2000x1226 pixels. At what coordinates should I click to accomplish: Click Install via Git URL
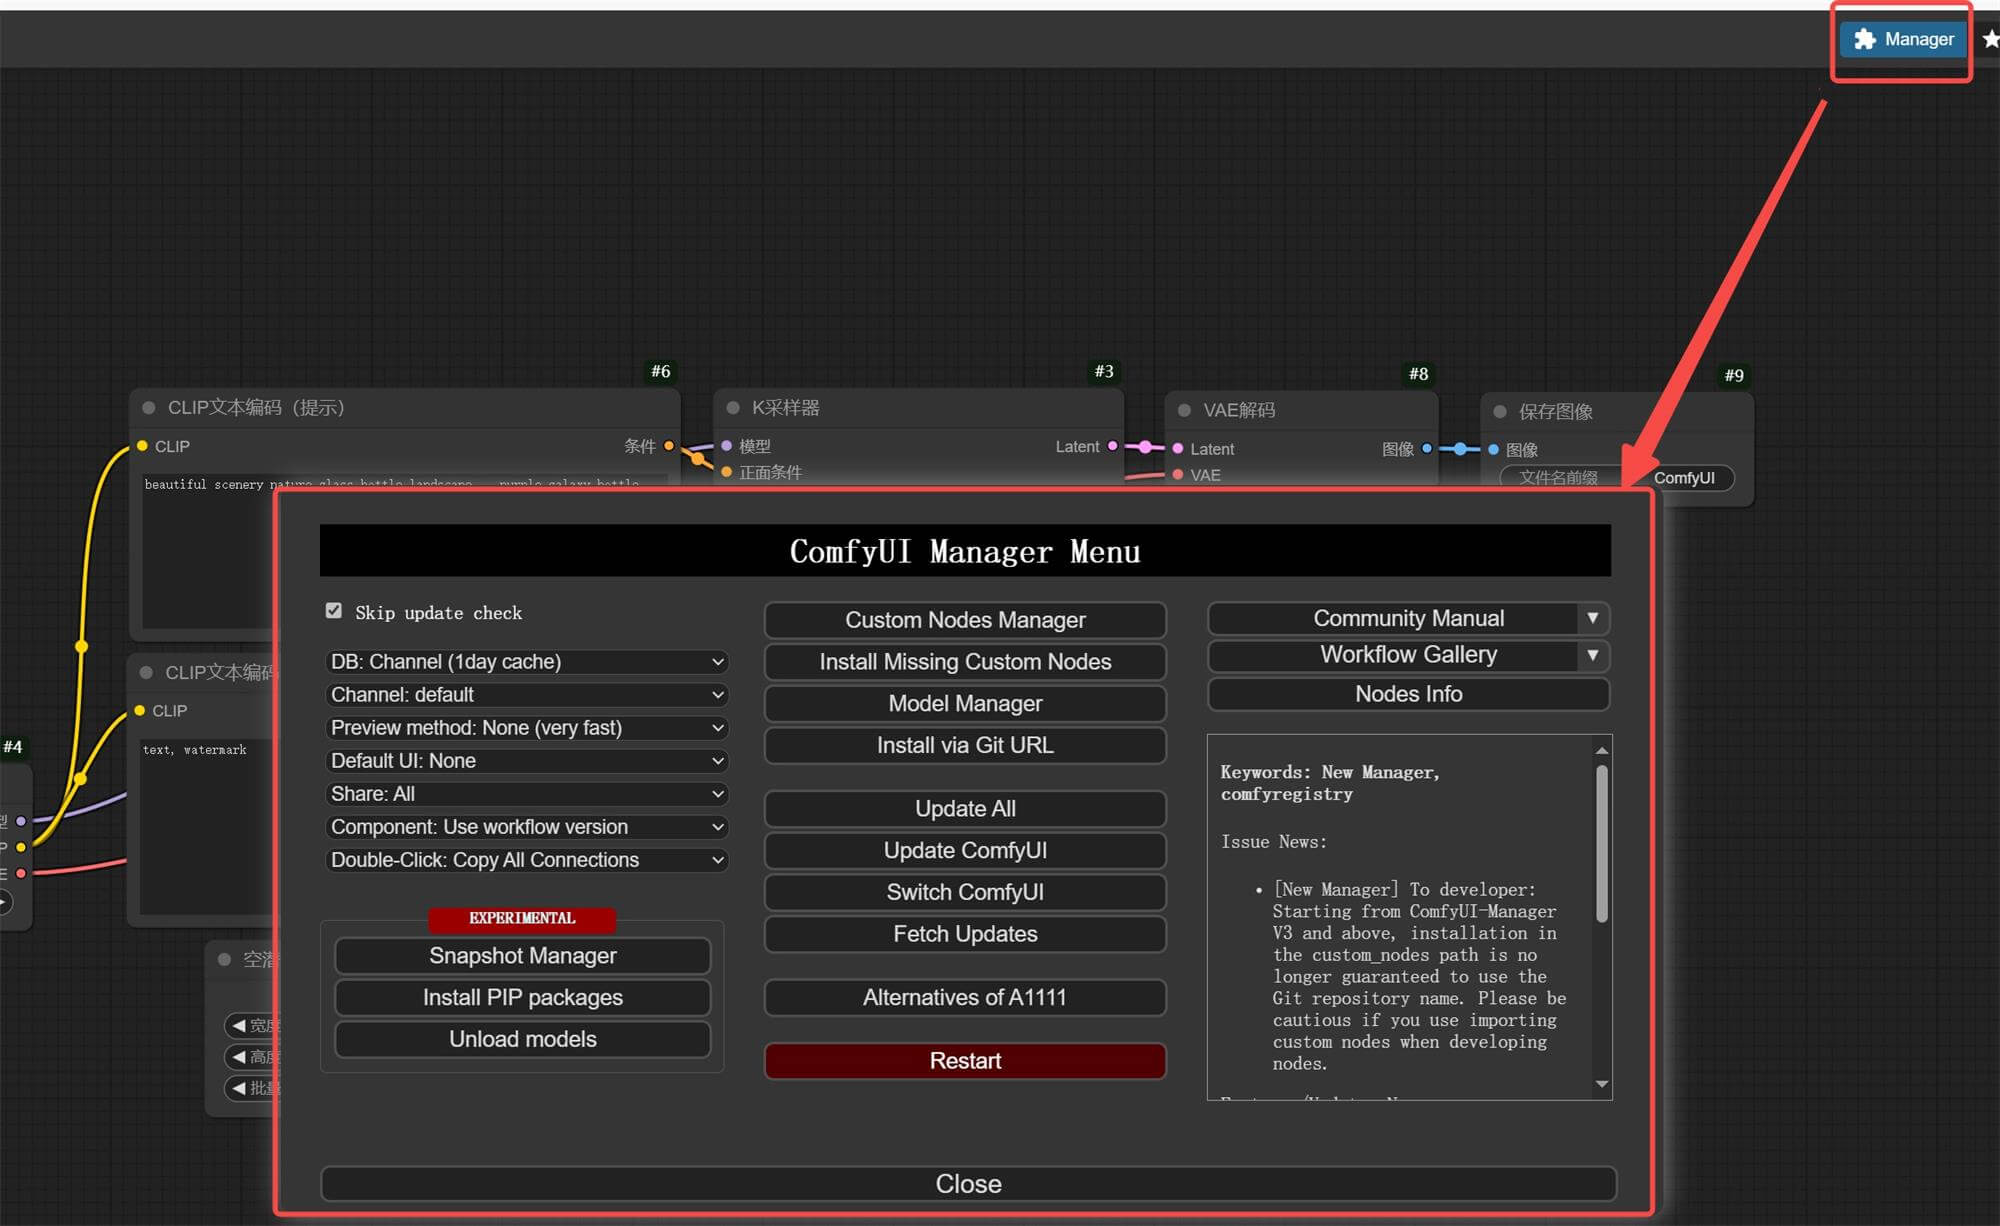click(965, 746)
